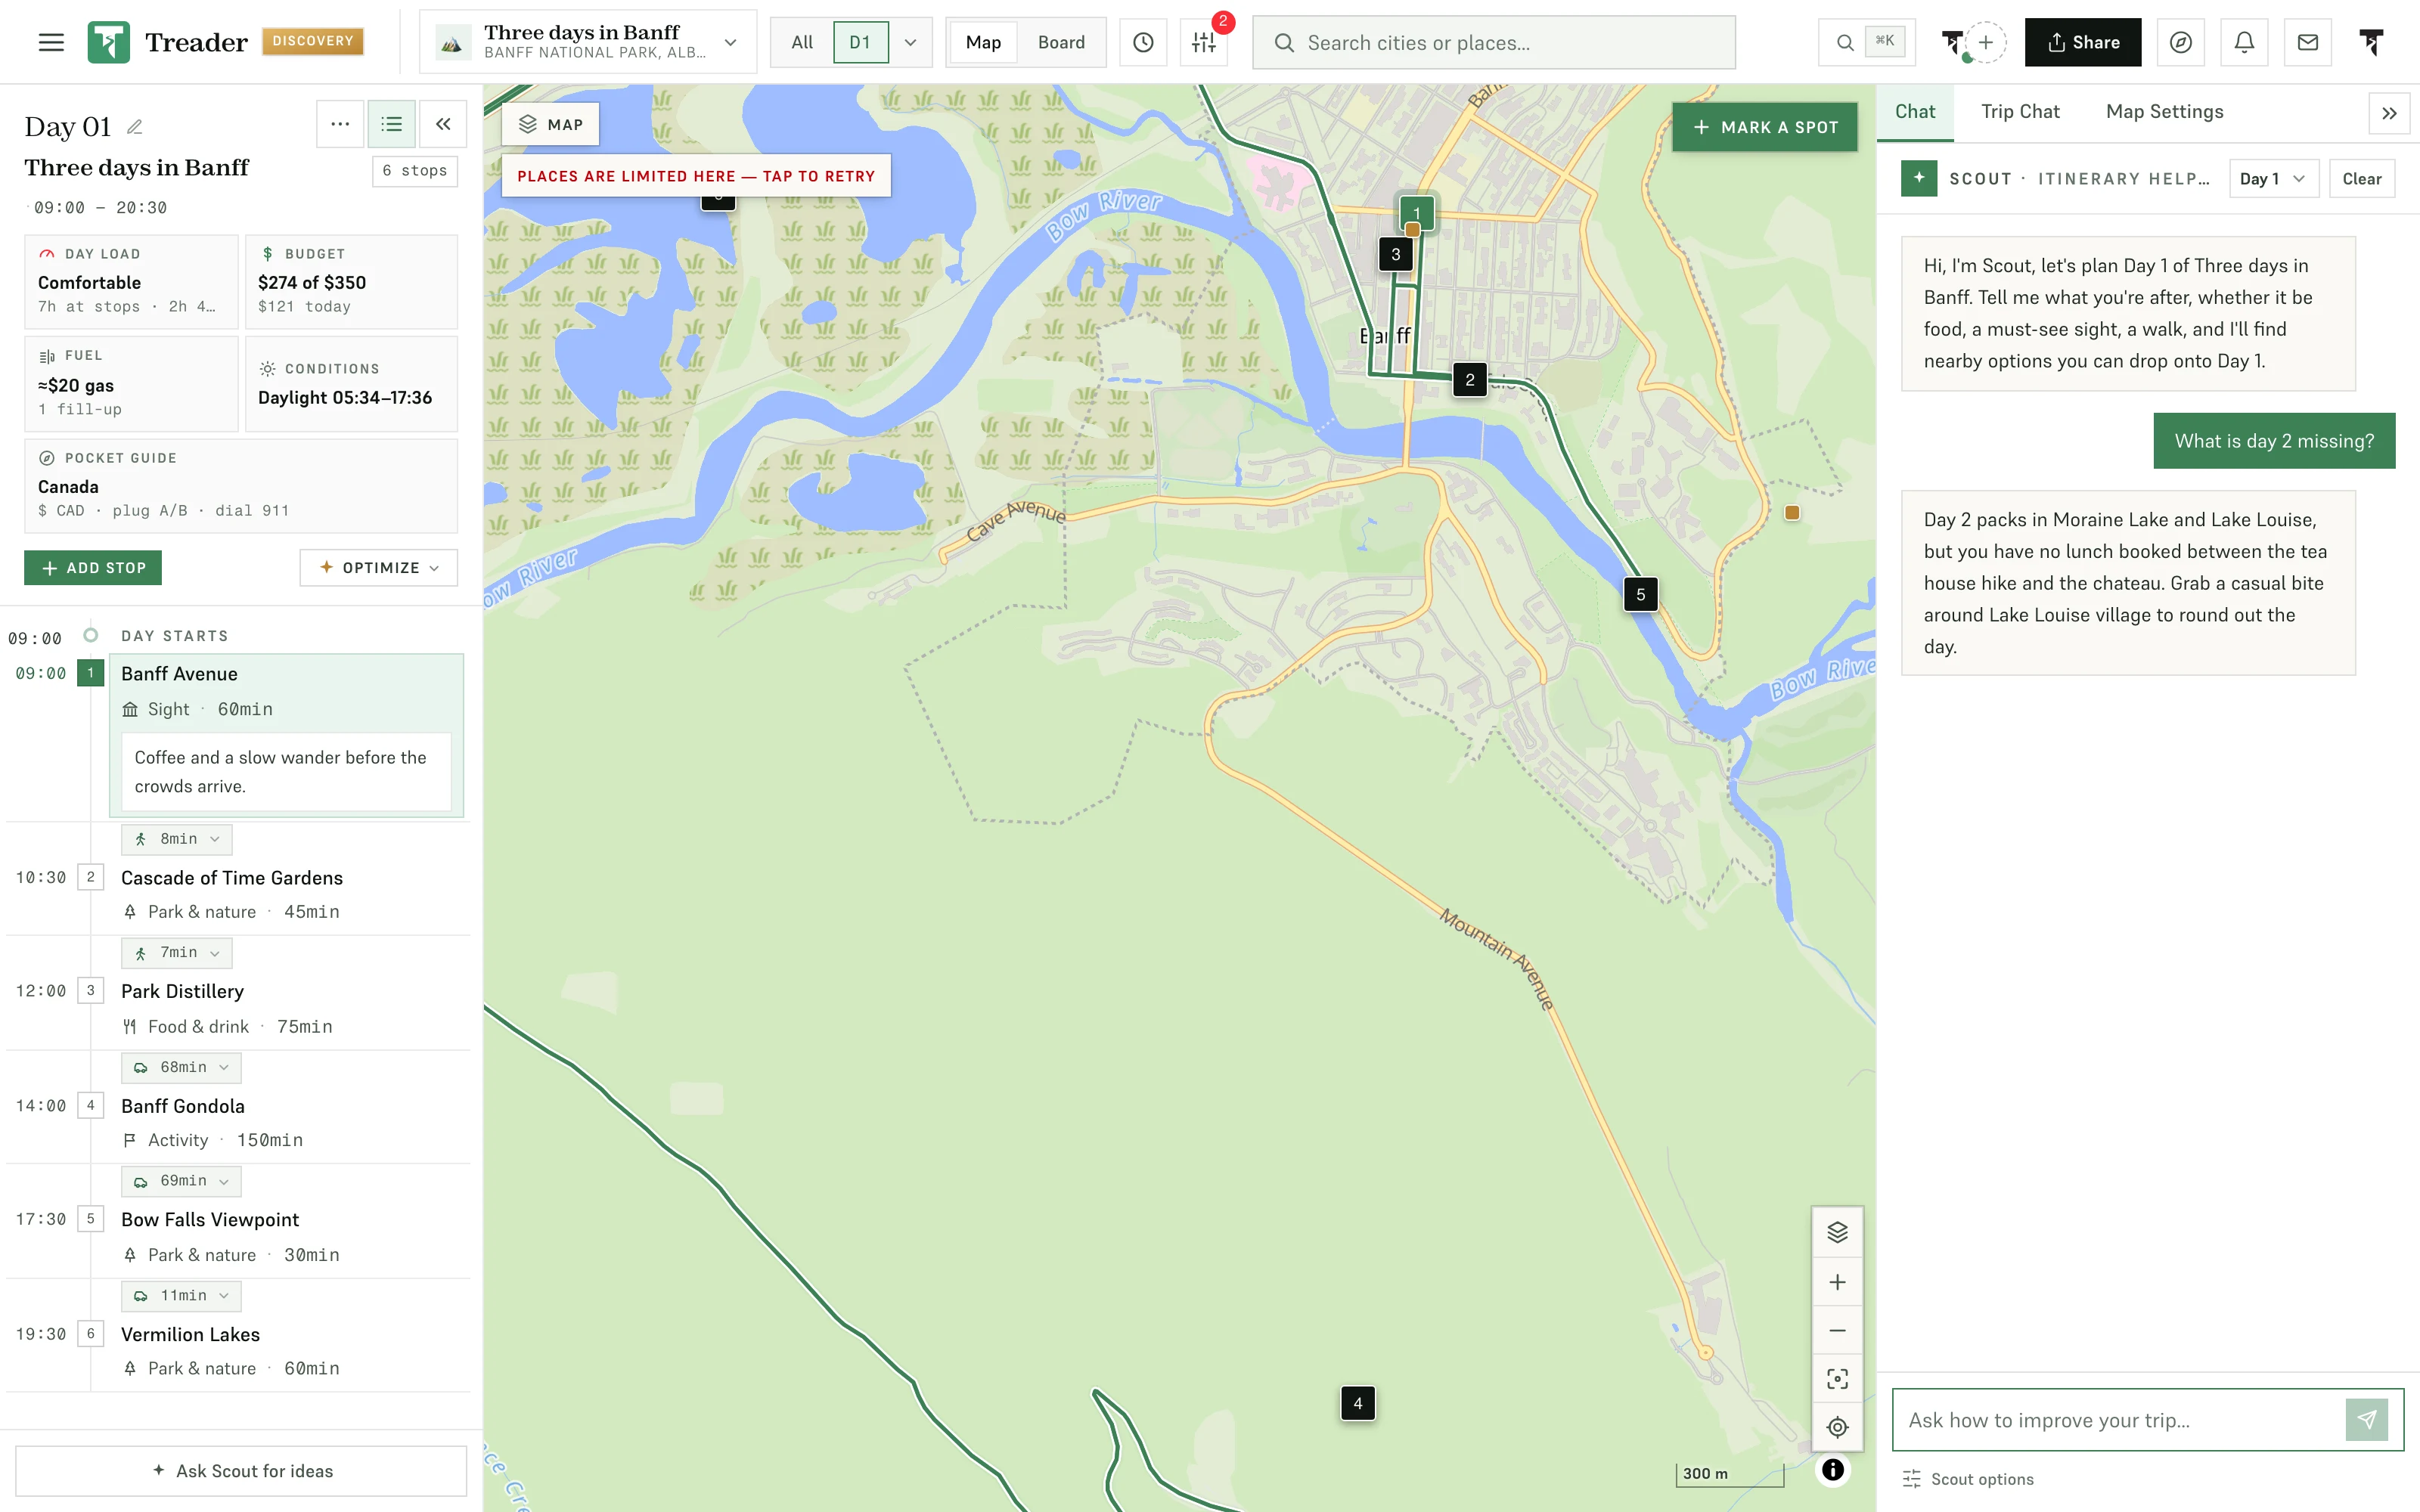Edit the Day 01 title pencil

(135, 127)
